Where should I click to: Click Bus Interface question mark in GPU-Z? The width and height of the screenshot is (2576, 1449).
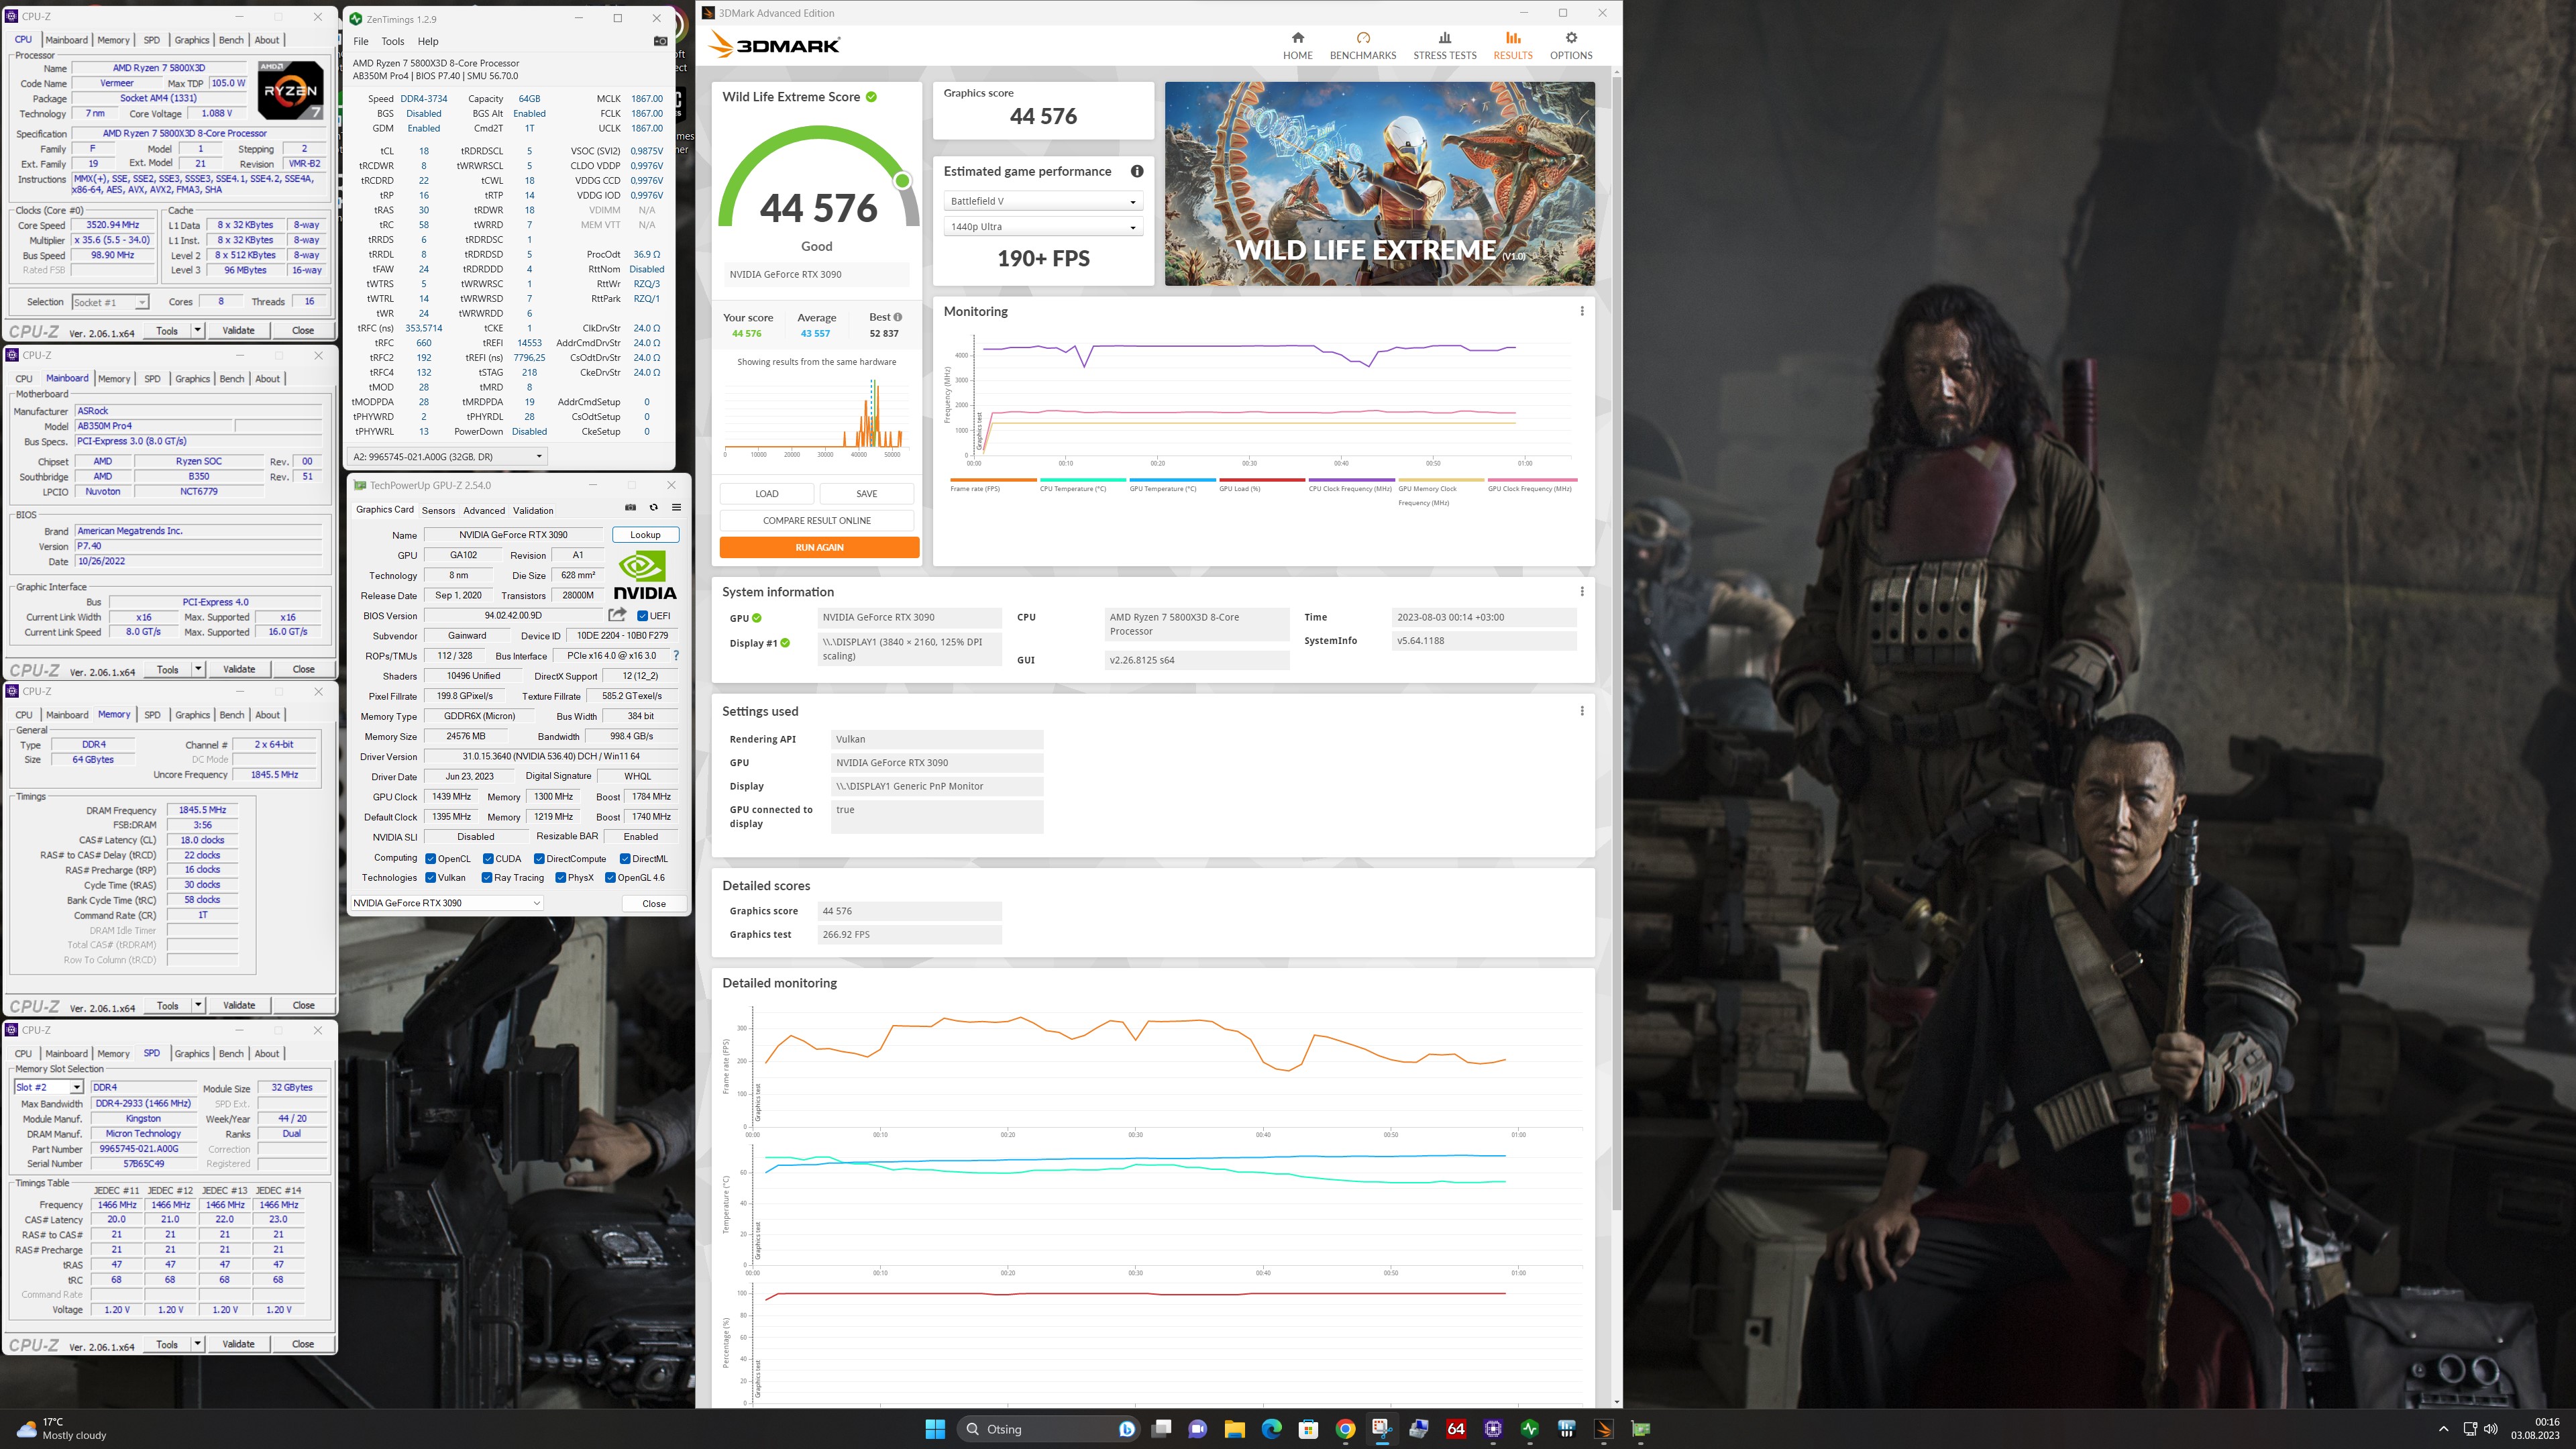(x=676, y=656)
